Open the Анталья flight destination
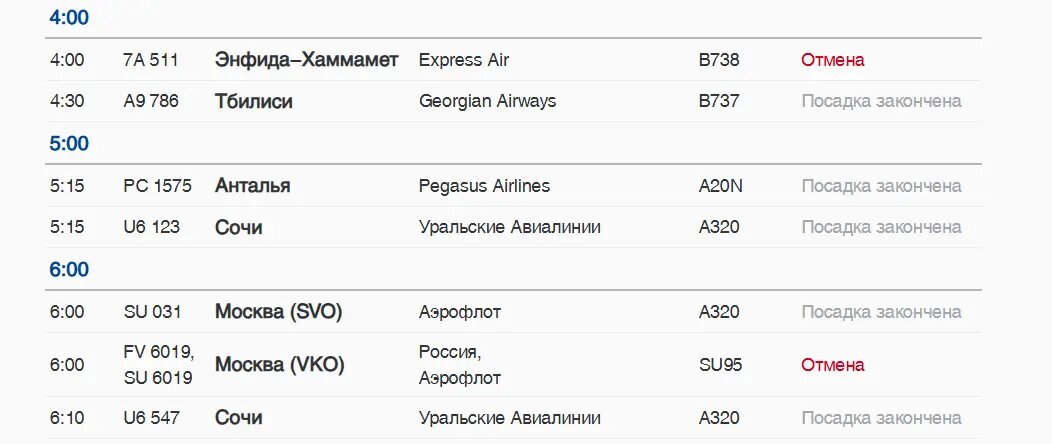This screenshot has height=444, width=1052. (252, 185)
